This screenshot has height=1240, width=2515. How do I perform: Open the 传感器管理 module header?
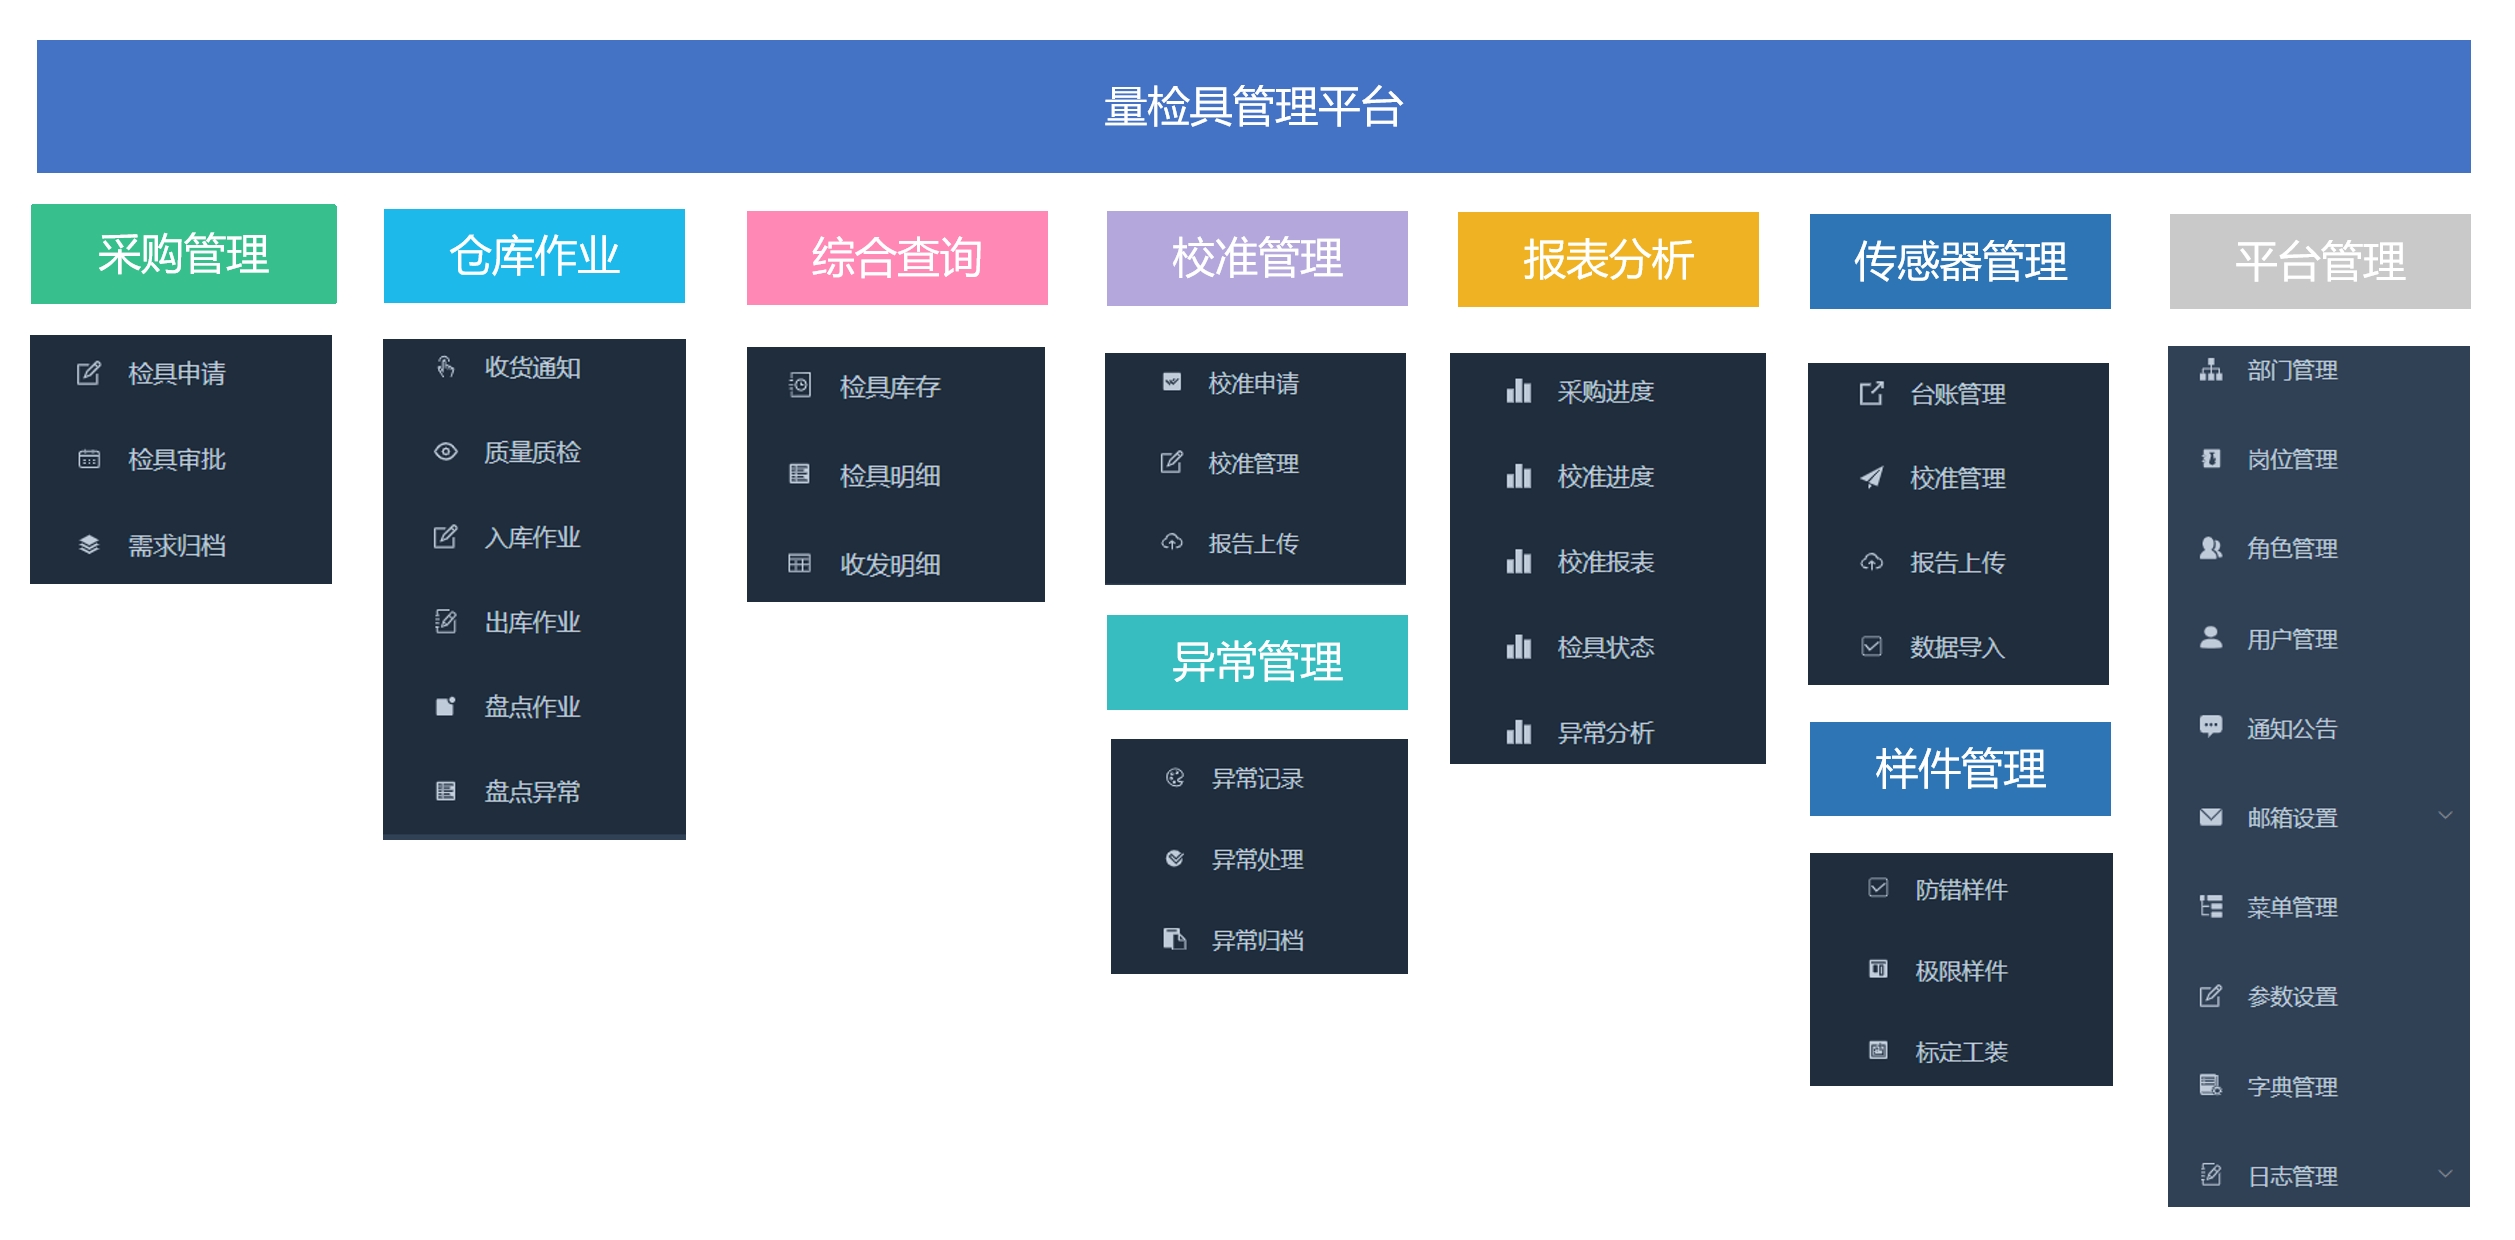click(1960, 261)
